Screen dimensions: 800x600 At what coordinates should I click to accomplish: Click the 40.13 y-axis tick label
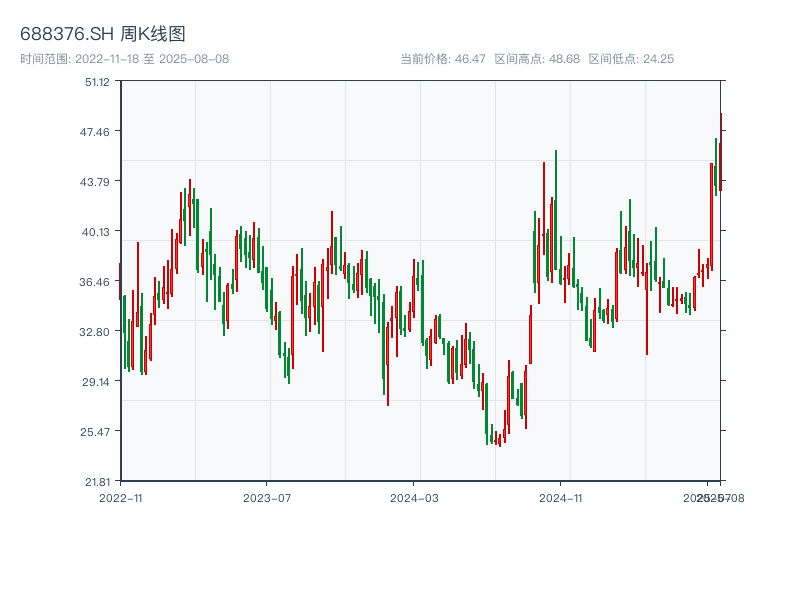97,231
